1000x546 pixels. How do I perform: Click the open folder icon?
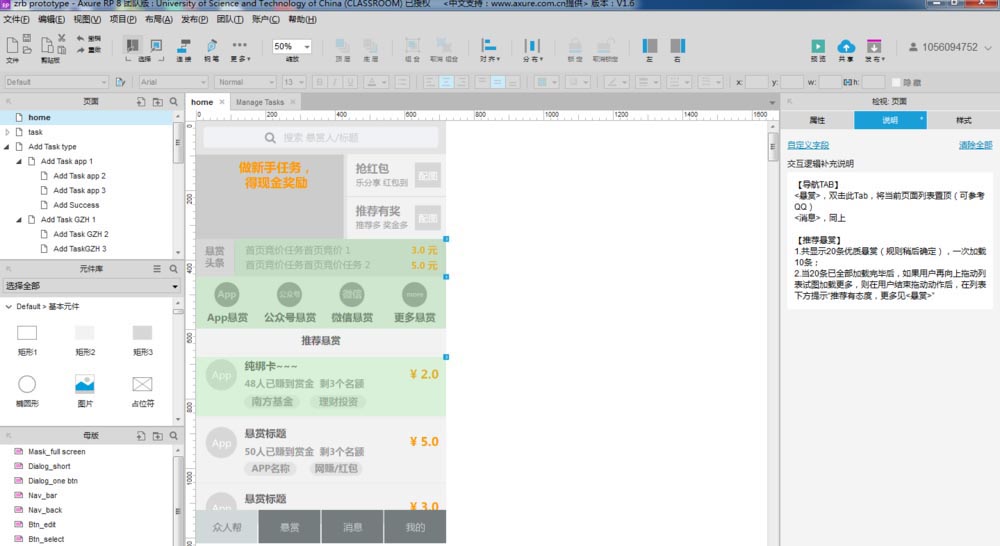click(x=27, y=50)
